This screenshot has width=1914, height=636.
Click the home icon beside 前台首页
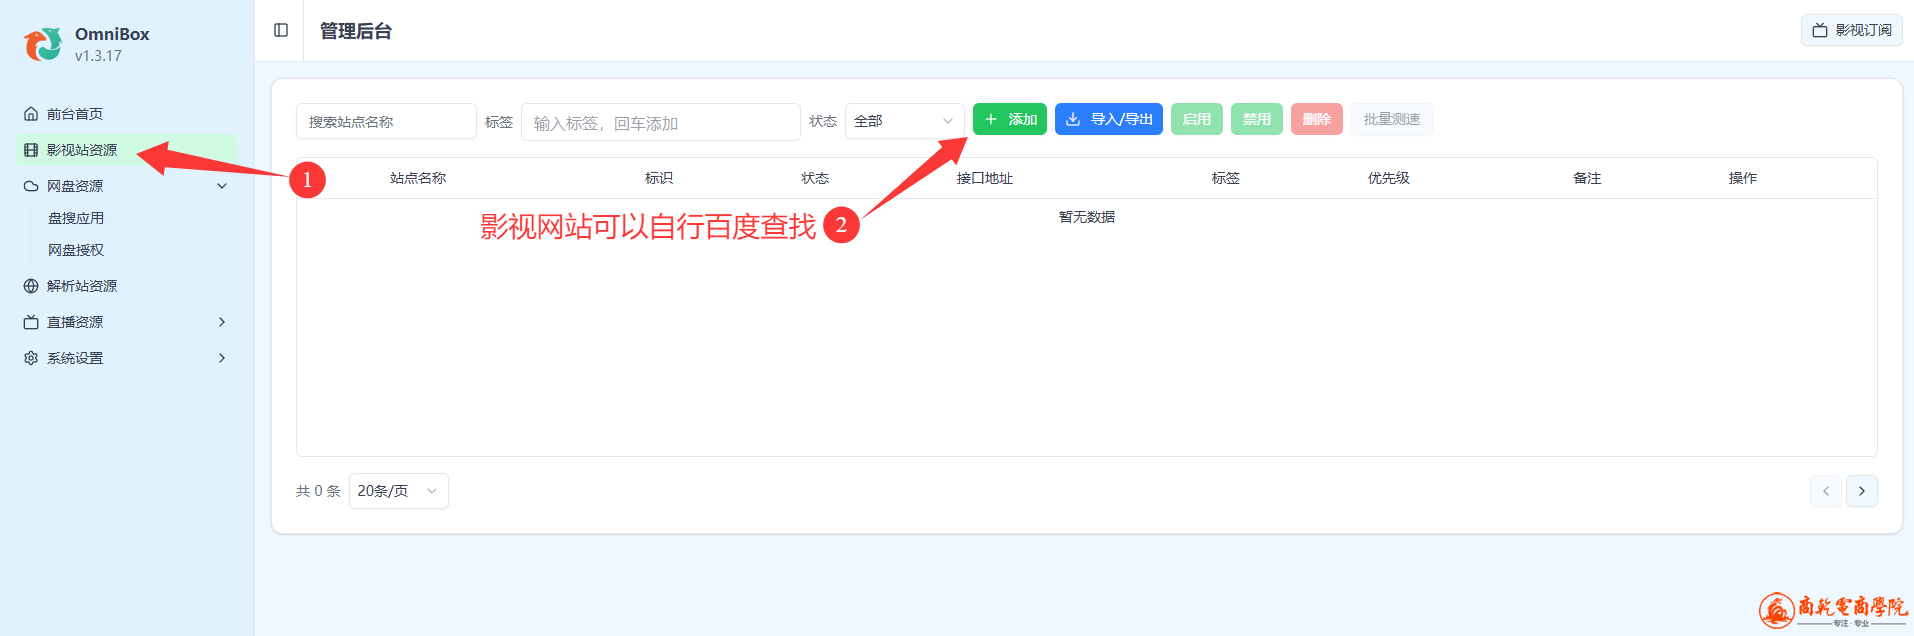tap(31, 114)
